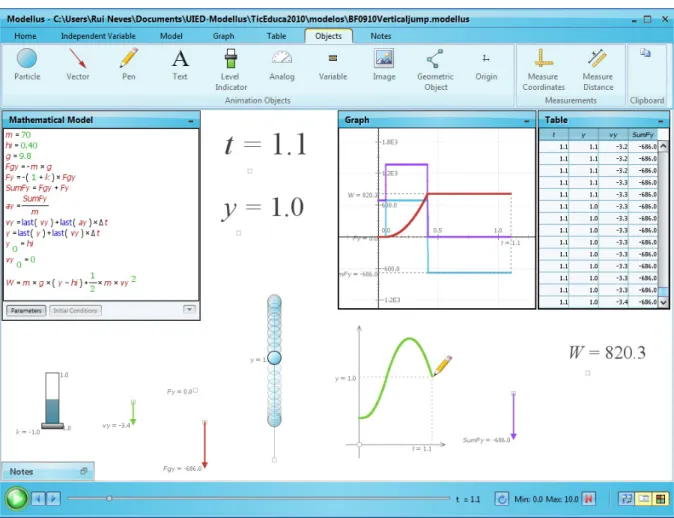
Task: Click the m = 70 parameter line
Action: (x=18, y=135)
